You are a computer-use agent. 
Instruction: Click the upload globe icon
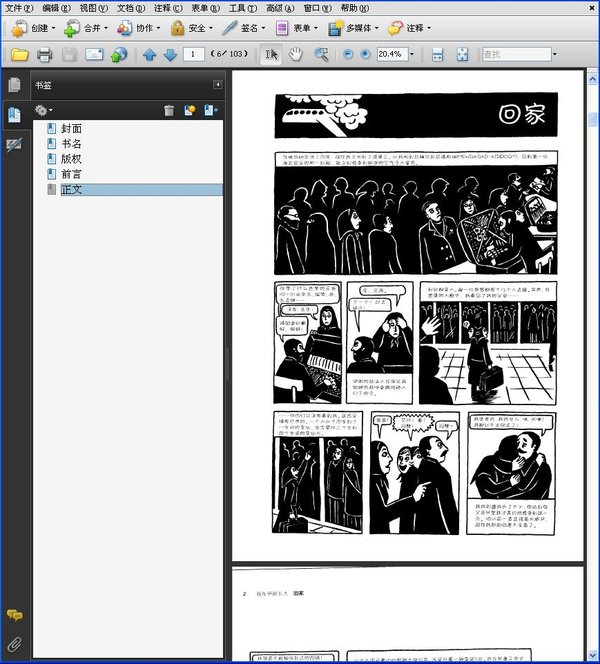pyautogui.click(x=119, y=54)
